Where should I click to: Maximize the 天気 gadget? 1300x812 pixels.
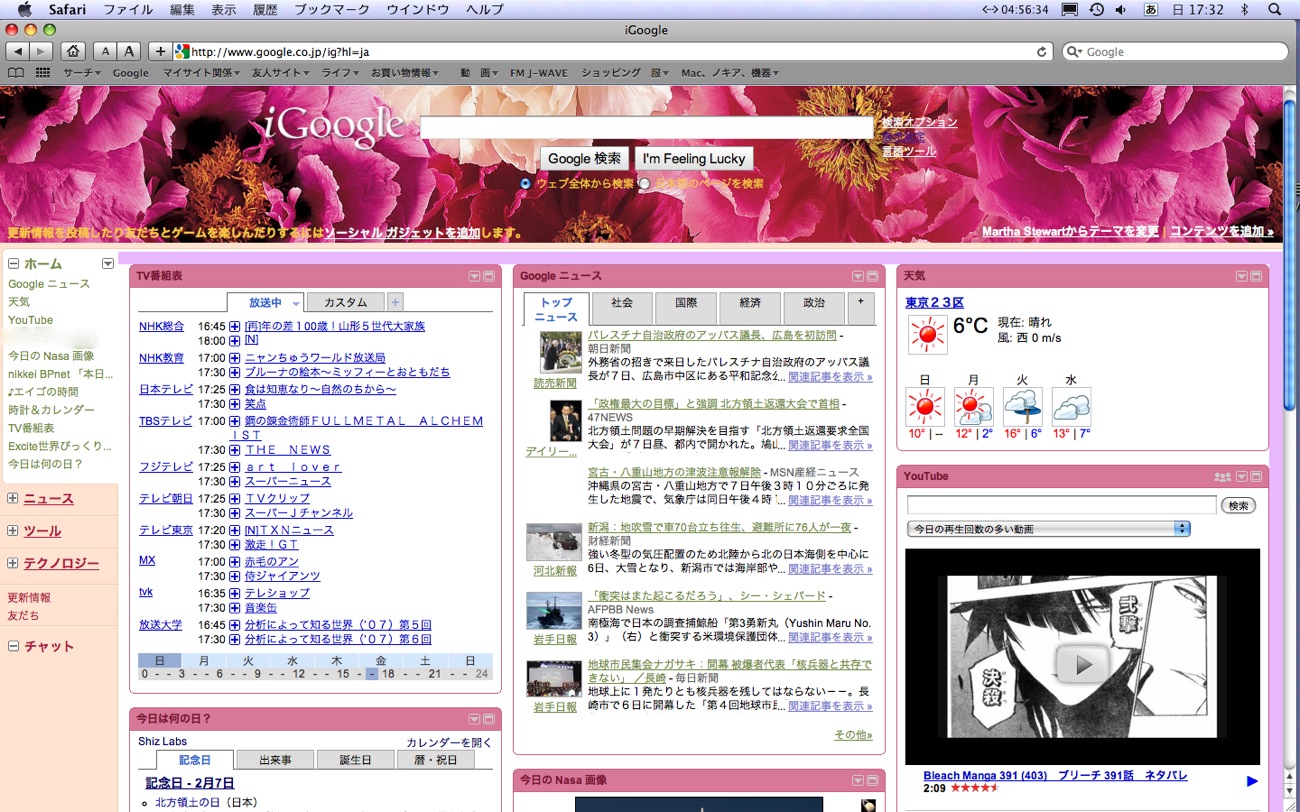click(1256, 276)
